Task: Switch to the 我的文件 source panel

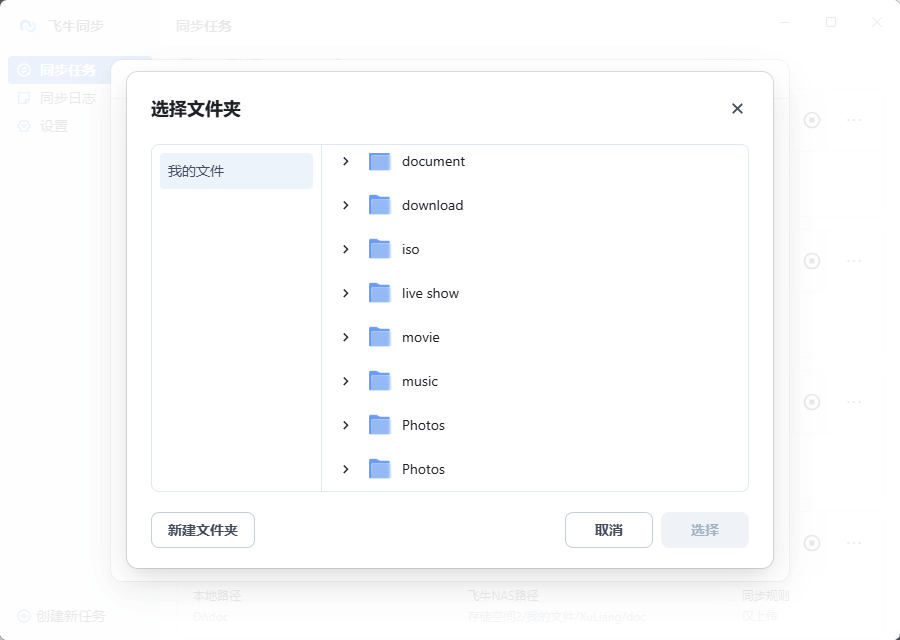Action: (235, 170)
